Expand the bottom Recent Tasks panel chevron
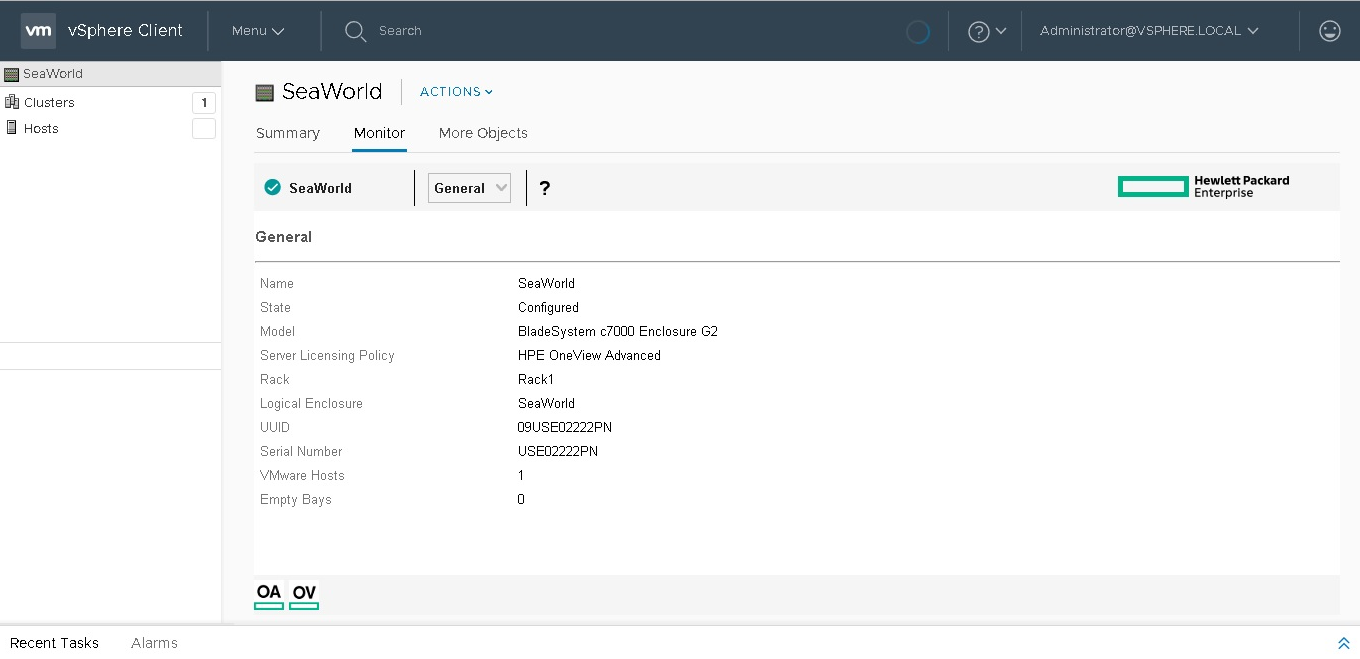The width and height of the screenshot is (1360, 659). click(x=1343, y=643)
